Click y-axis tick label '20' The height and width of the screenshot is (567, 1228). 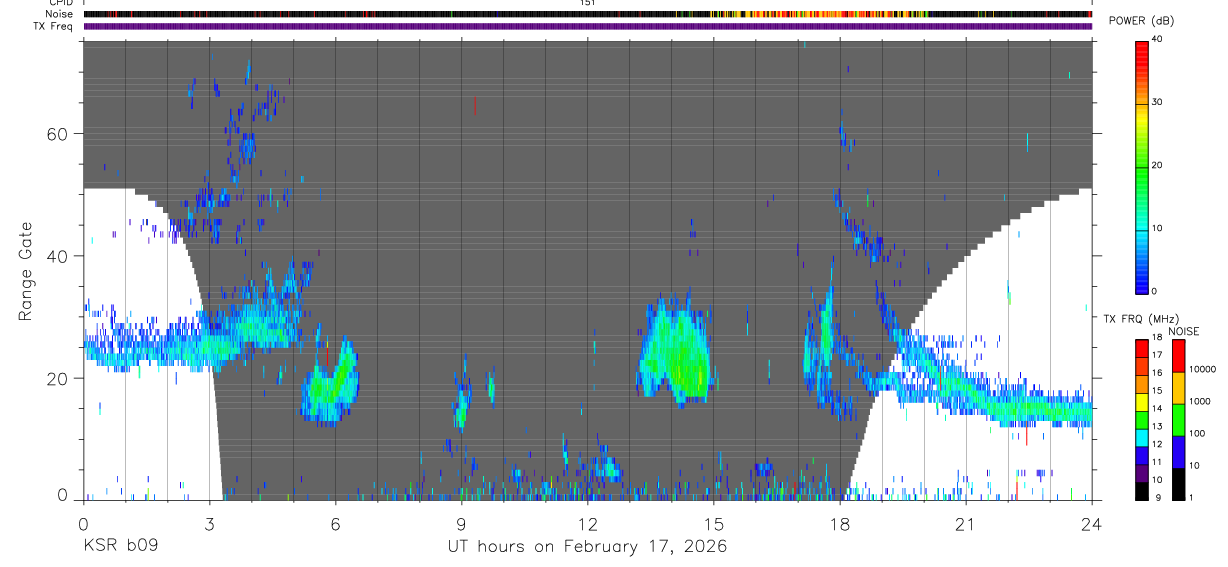coord(59,379)
